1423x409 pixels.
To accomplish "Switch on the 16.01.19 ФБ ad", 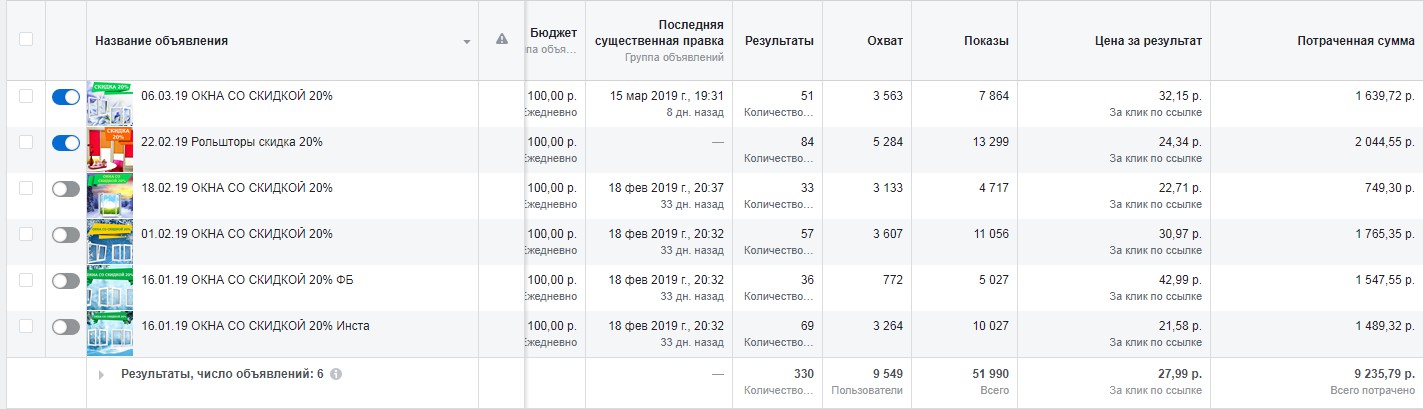I will click(66, 281).
